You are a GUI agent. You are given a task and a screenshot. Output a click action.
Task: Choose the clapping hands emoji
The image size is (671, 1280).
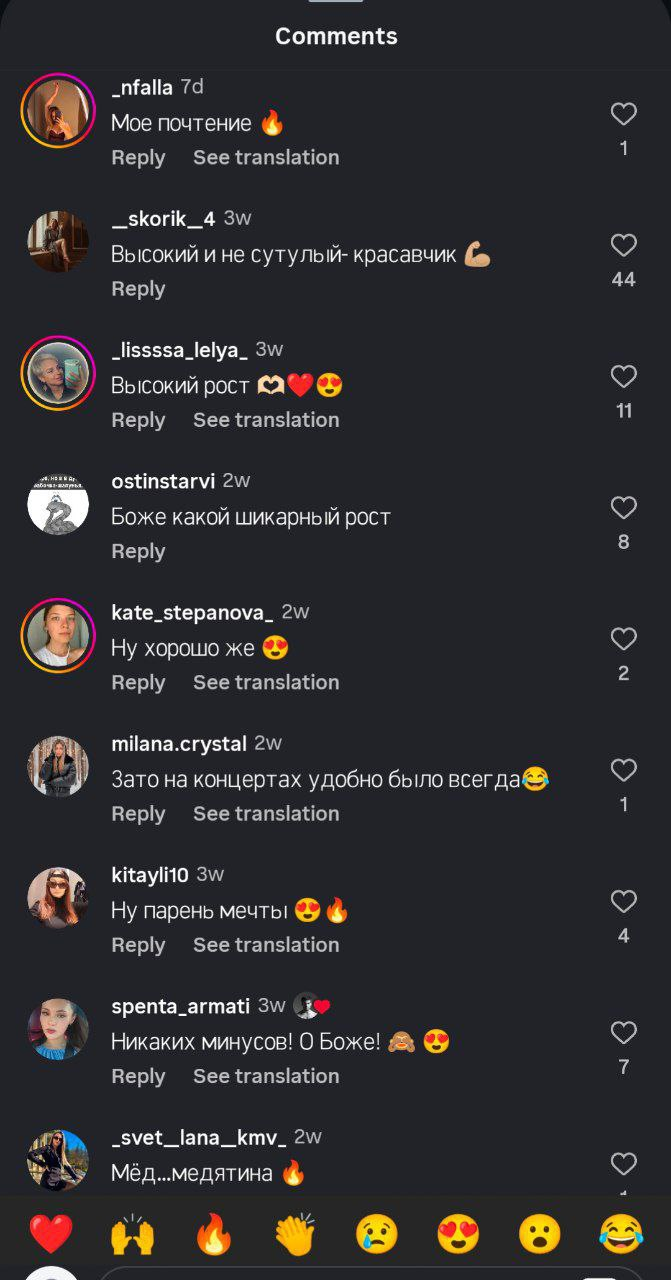tap(295, 1234)
